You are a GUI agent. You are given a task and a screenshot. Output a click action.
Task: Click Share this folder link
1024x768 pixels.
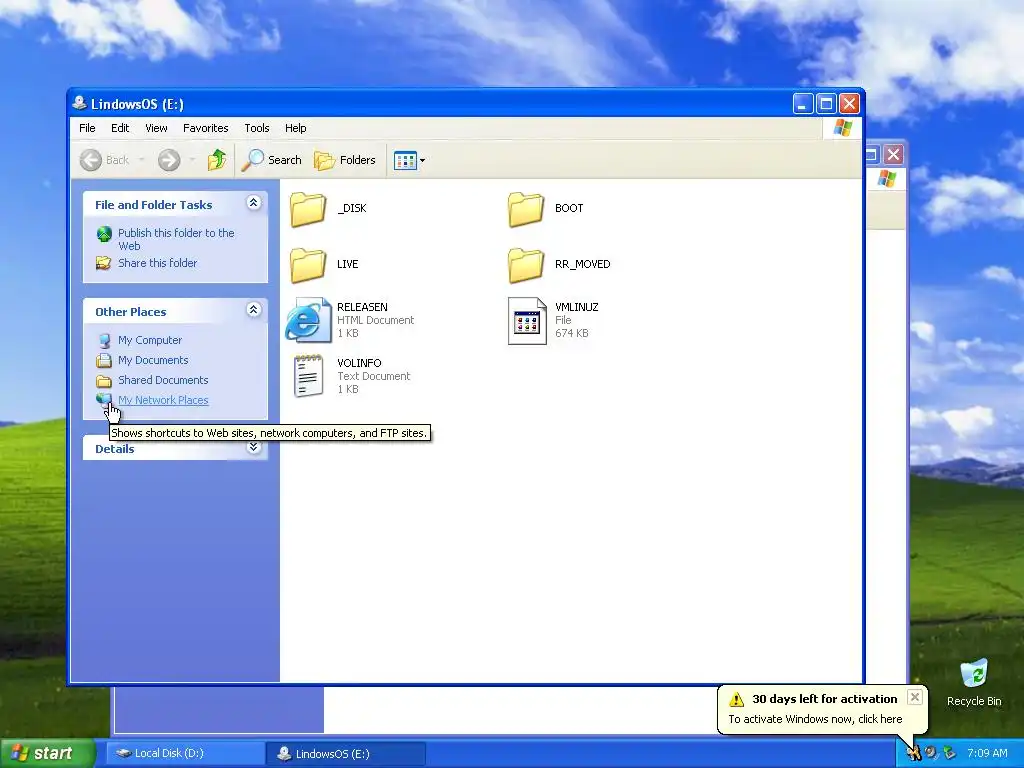157,263
